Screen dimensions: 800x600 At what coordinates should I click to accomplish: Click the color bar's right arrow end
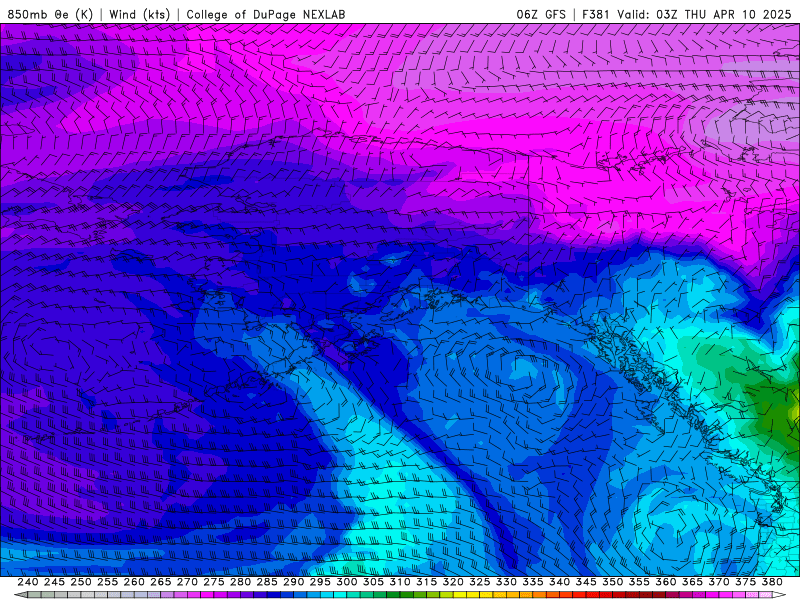click(x=779, y=595)
